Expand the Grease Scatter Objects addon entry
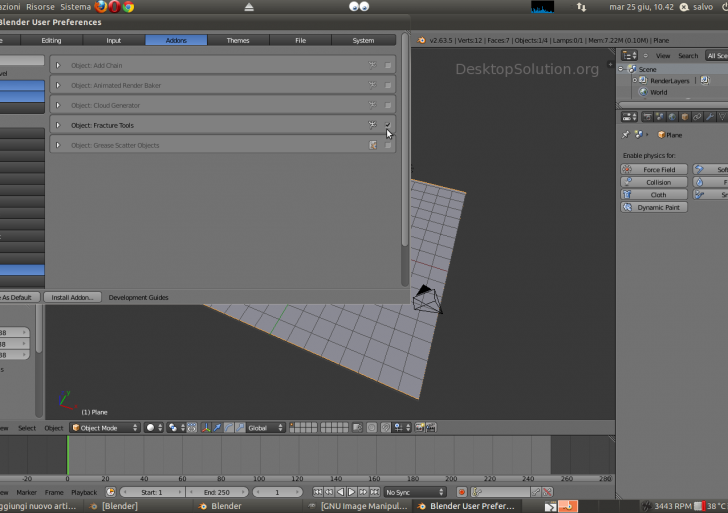728x513 pixels. (x=58, y=145)
